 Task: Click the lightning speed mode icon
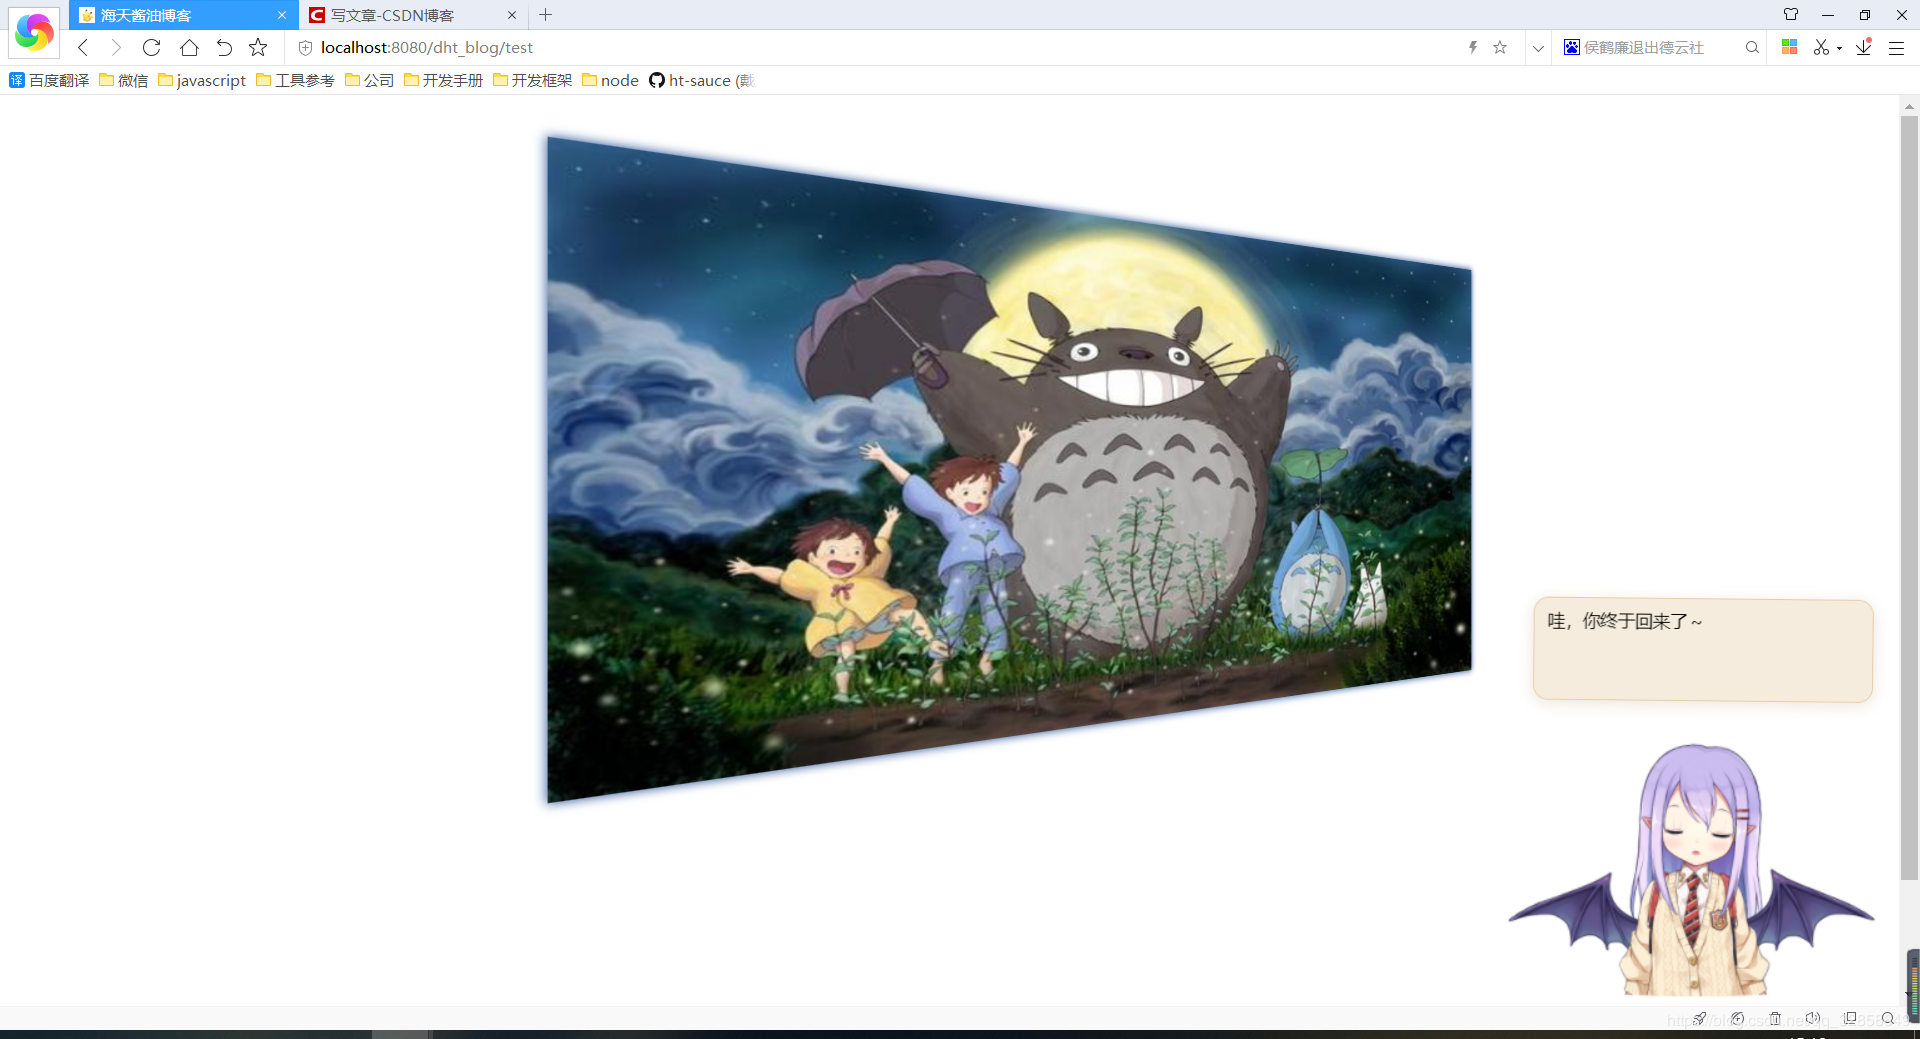click(1473, 47)
